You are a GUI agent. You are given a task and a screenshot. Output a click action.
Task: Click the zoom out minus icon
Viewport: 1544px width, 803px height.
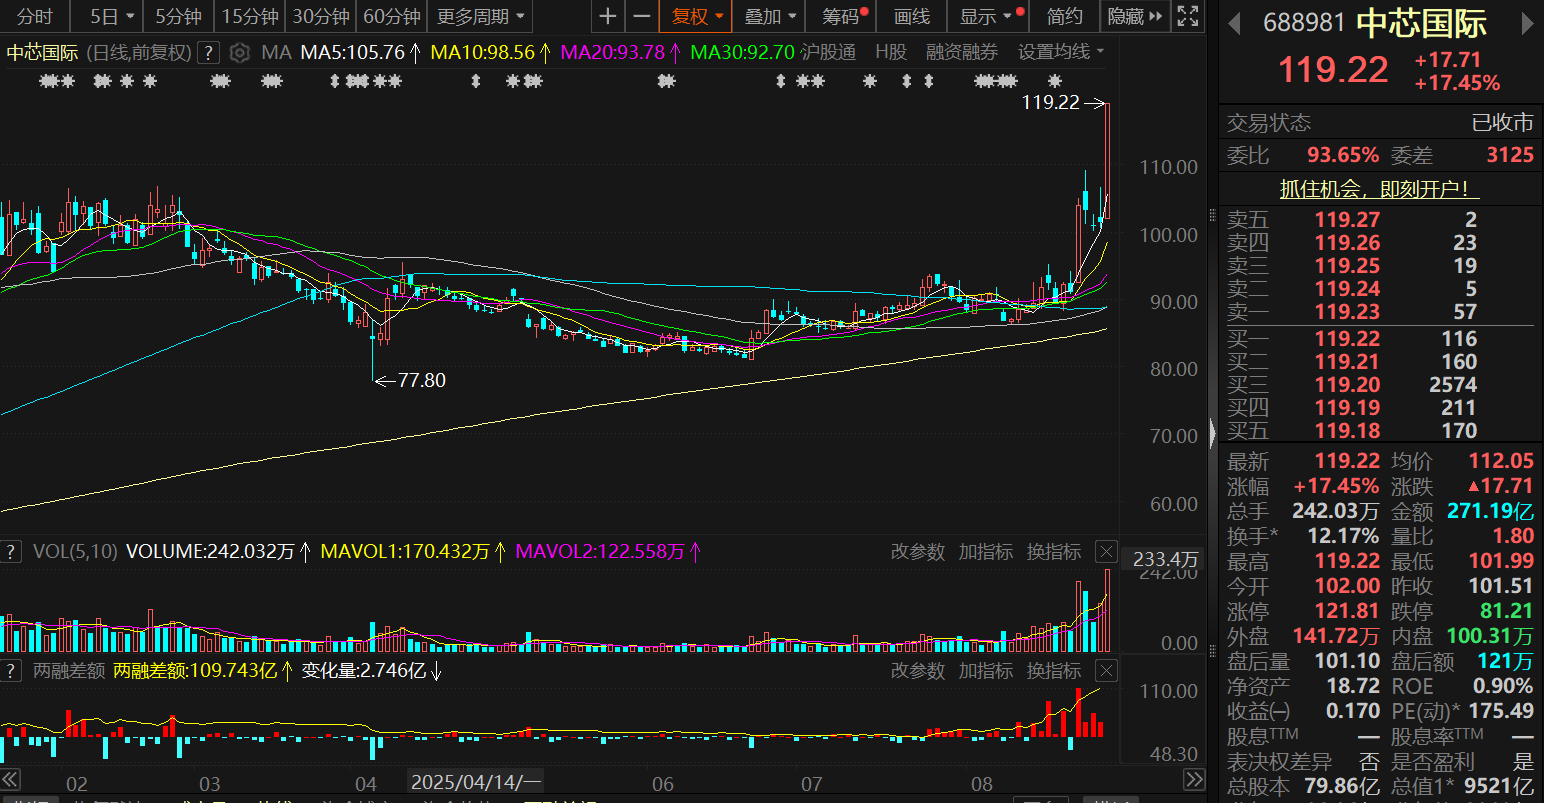click(x=642, y=17)
